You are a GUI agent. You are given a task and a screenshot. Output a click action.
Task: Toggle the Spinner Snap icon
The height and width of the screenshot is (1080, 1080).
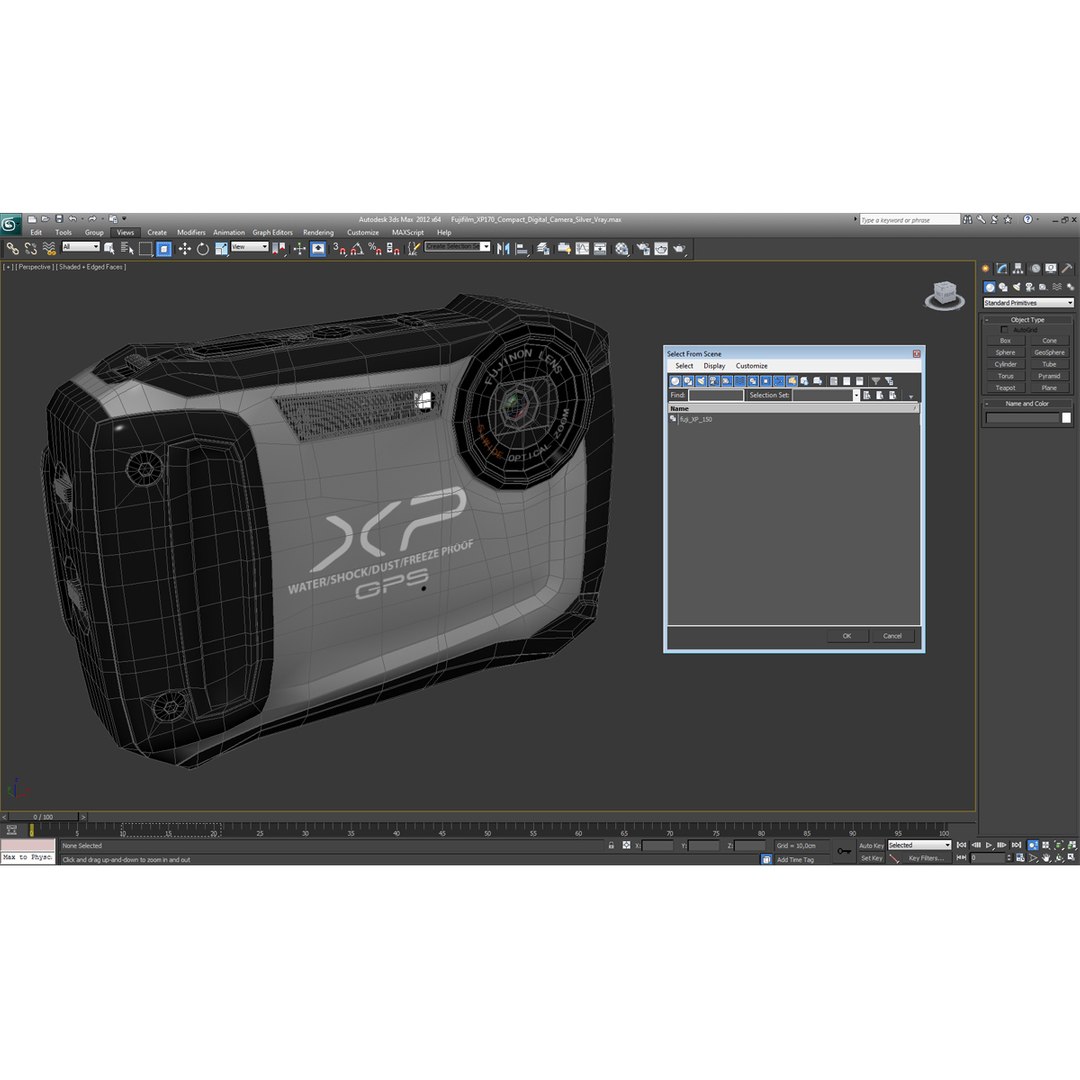pyautogui.click(x=393, y=249)
